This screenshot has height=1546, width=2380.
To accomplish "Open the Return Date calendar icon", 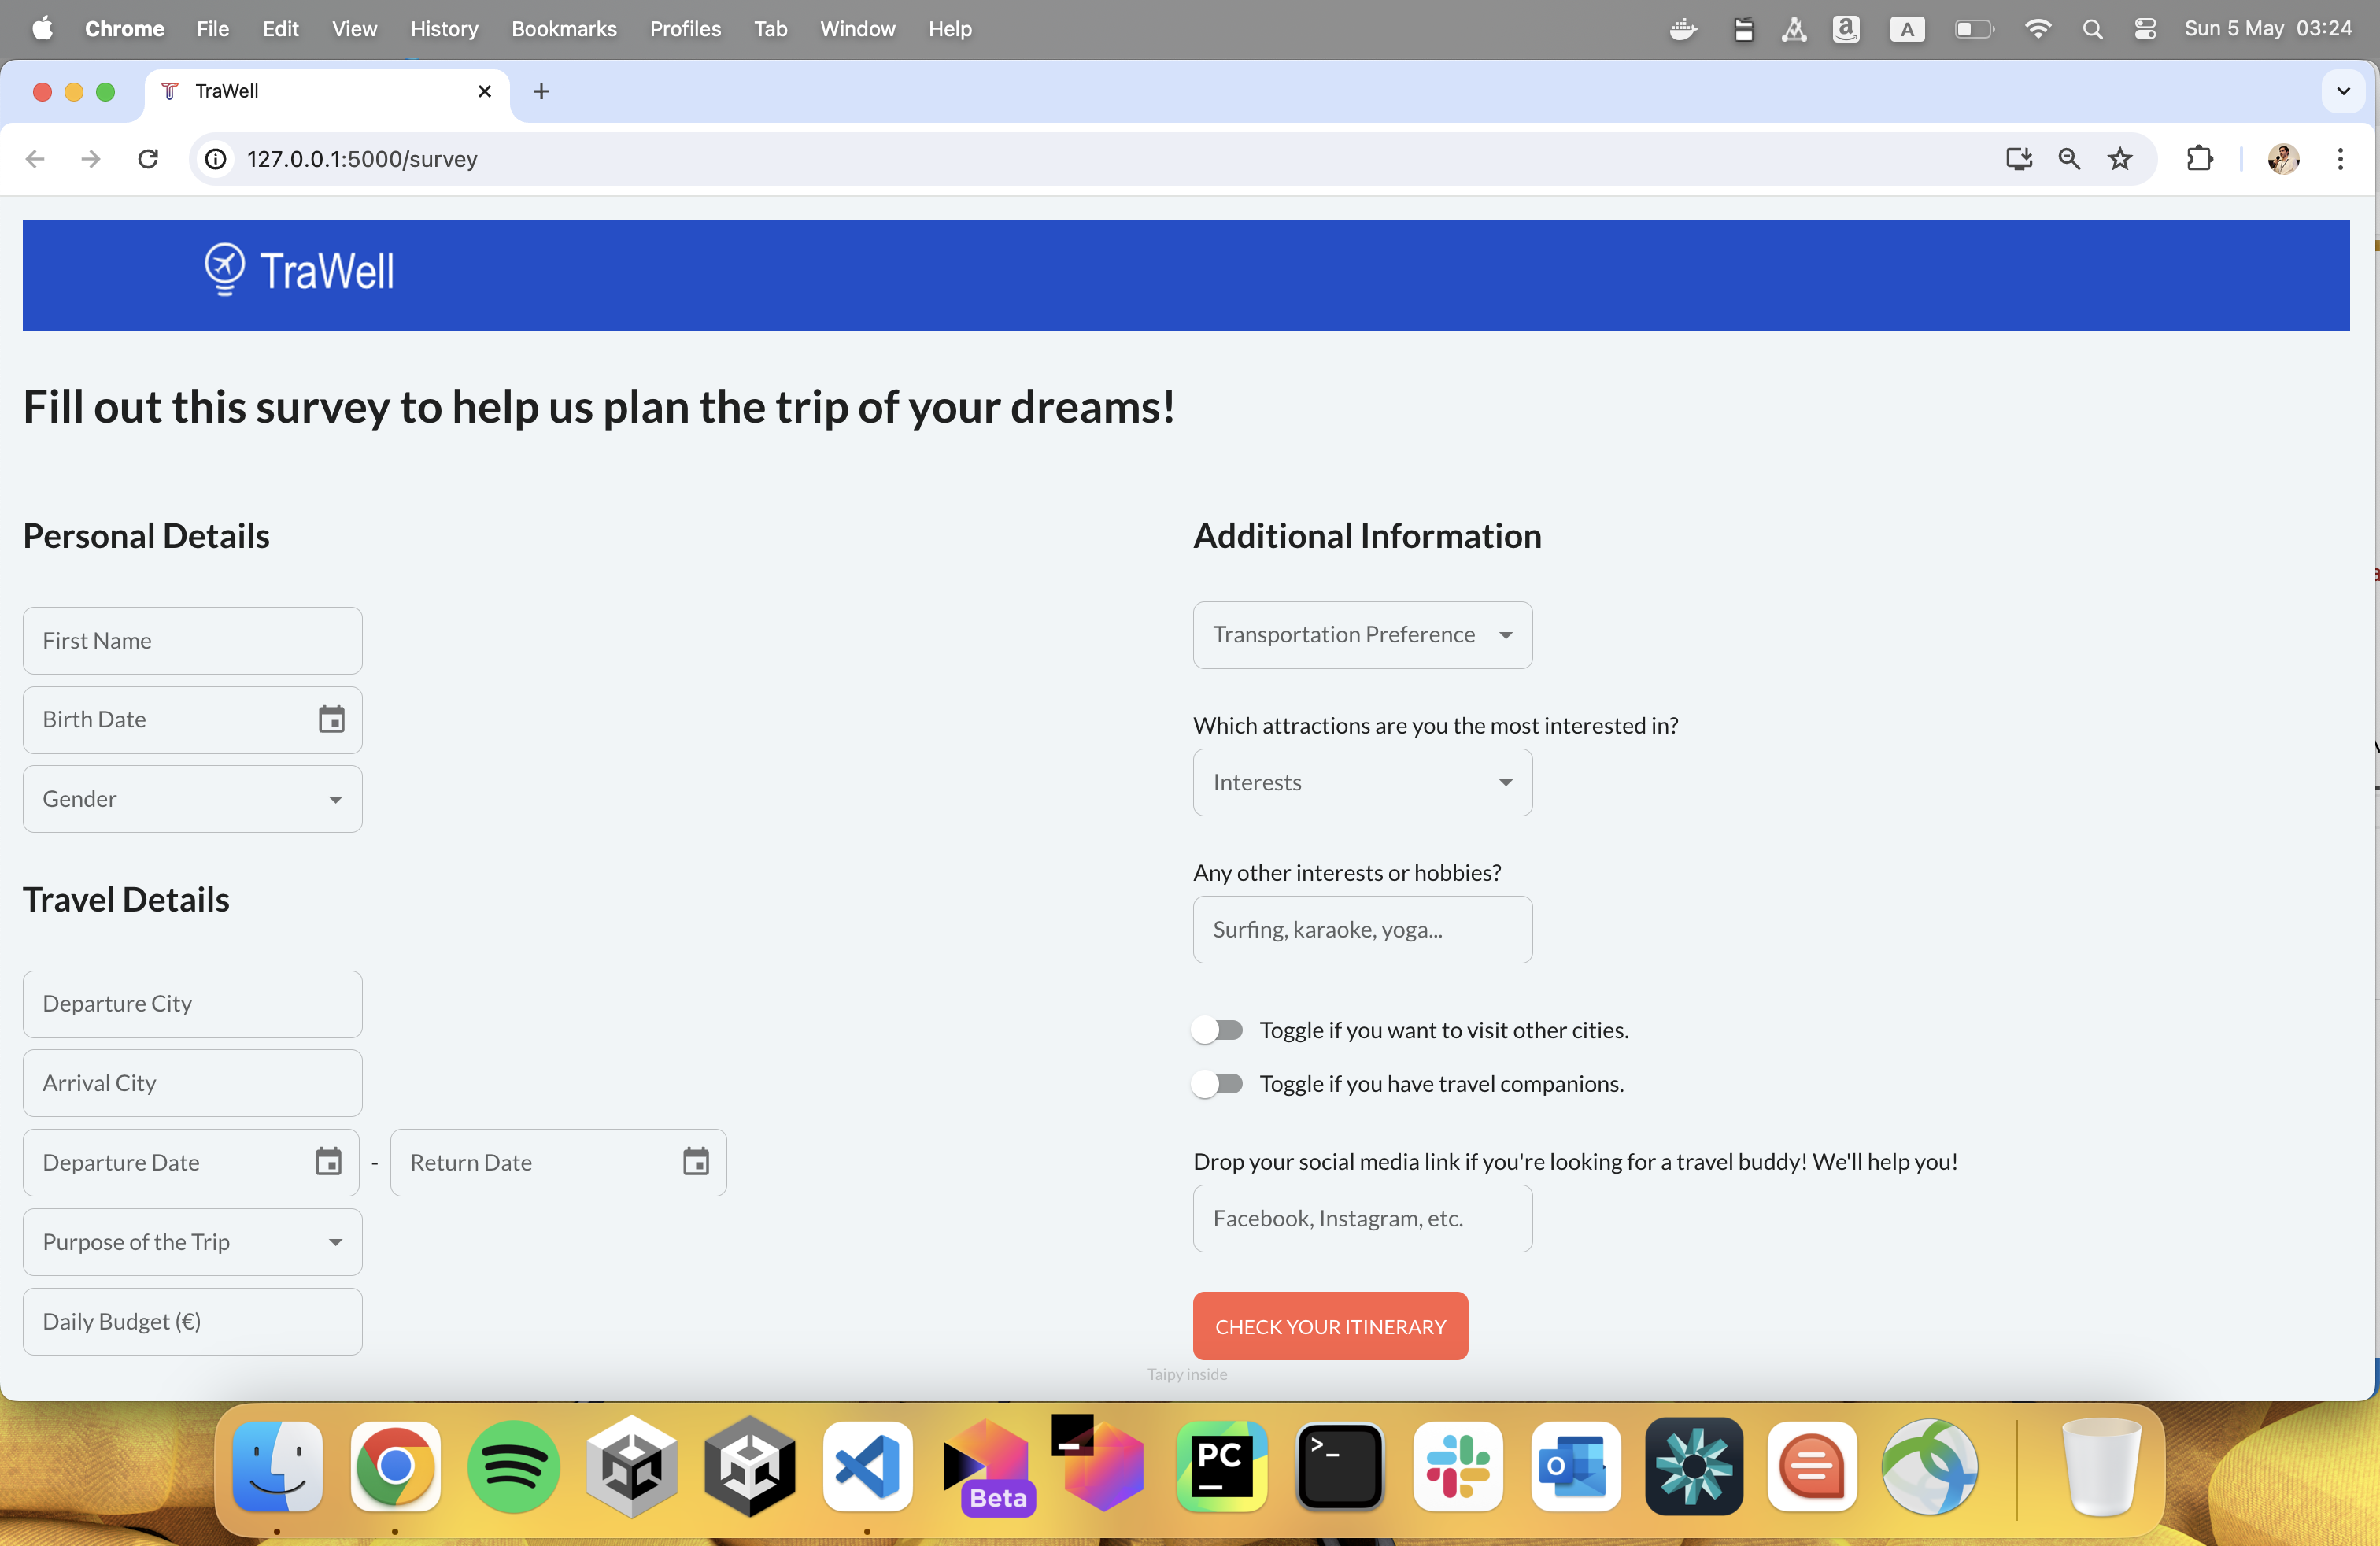I will (695, 1161).
